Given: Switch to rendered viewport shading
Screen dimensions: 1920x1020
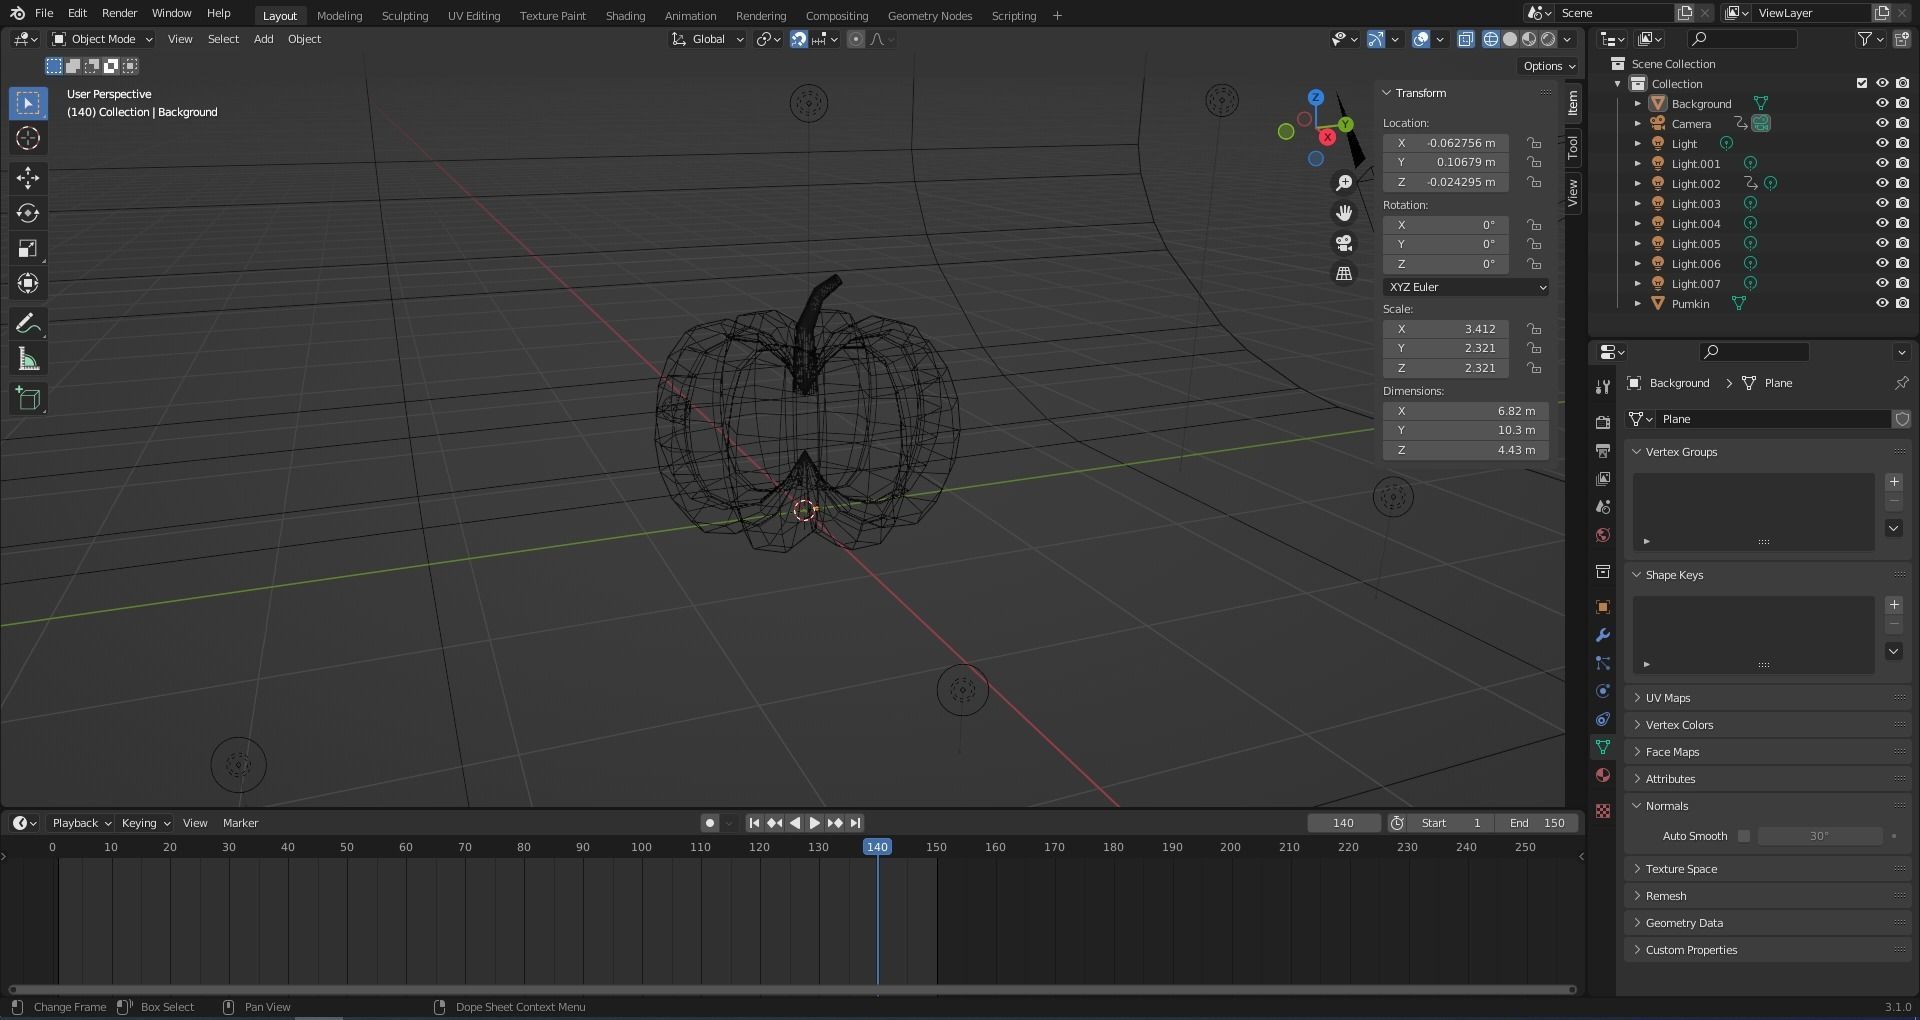Looking at the screenshot, I should [x=1548, y=39].
